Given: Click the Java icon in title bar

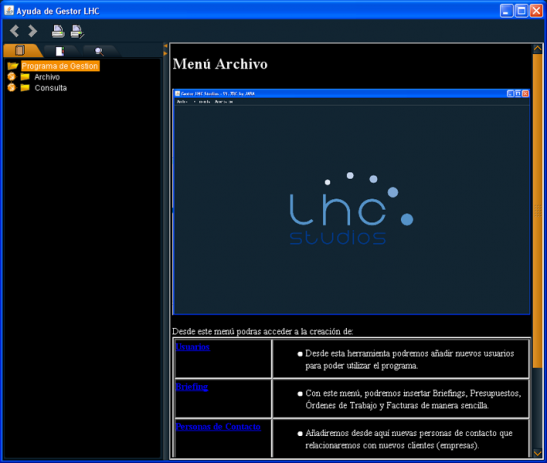Looking at the screenshot, I should pos(9,10).
